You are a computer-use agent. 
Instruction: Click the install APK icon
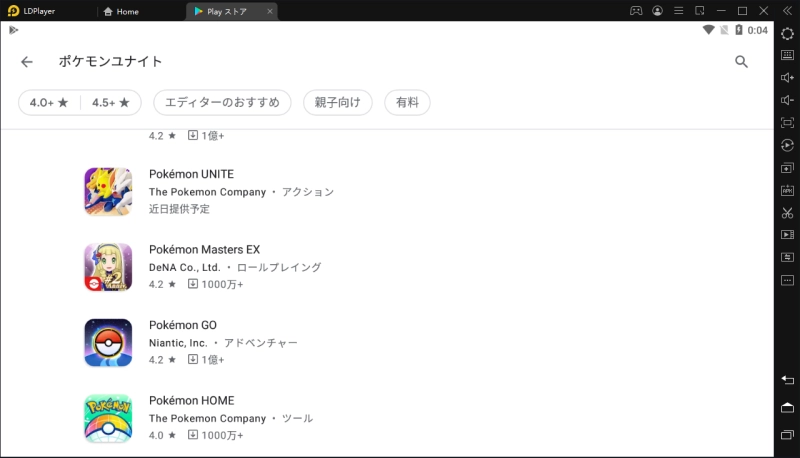[x=787, y=190]
